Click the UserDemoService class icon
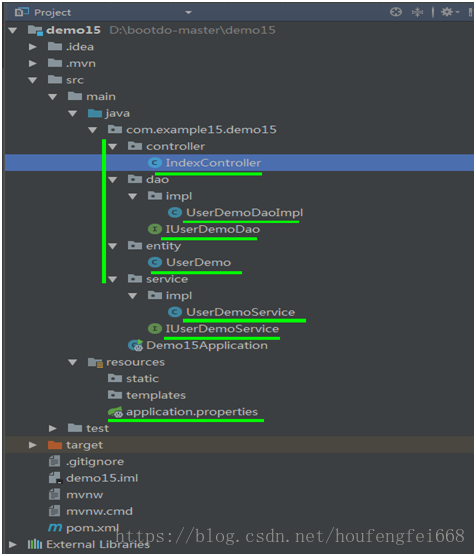Viewport: 476px width, 556px height. [x=175, y=312]
